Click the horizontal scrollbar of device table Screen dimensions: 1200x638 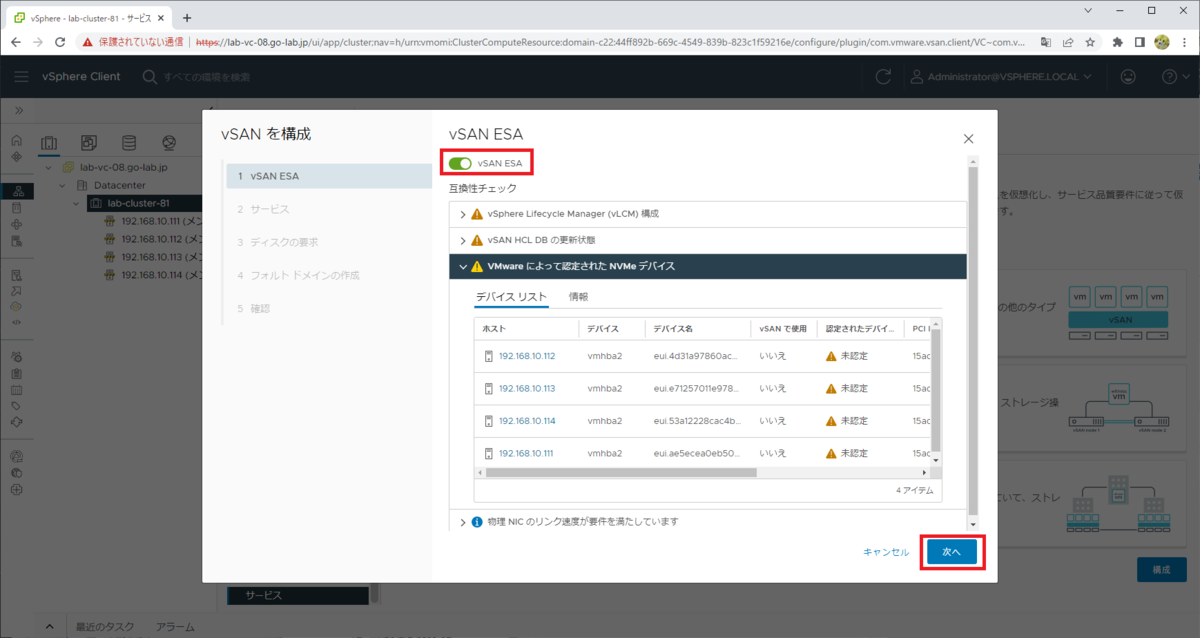(x=620, y=472)
